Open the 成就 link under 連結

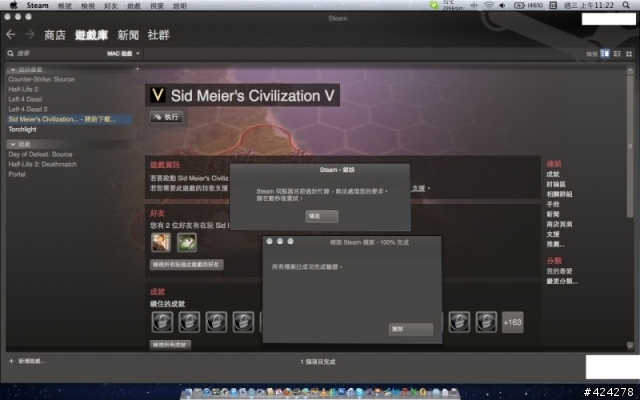(x=553, y=174)
